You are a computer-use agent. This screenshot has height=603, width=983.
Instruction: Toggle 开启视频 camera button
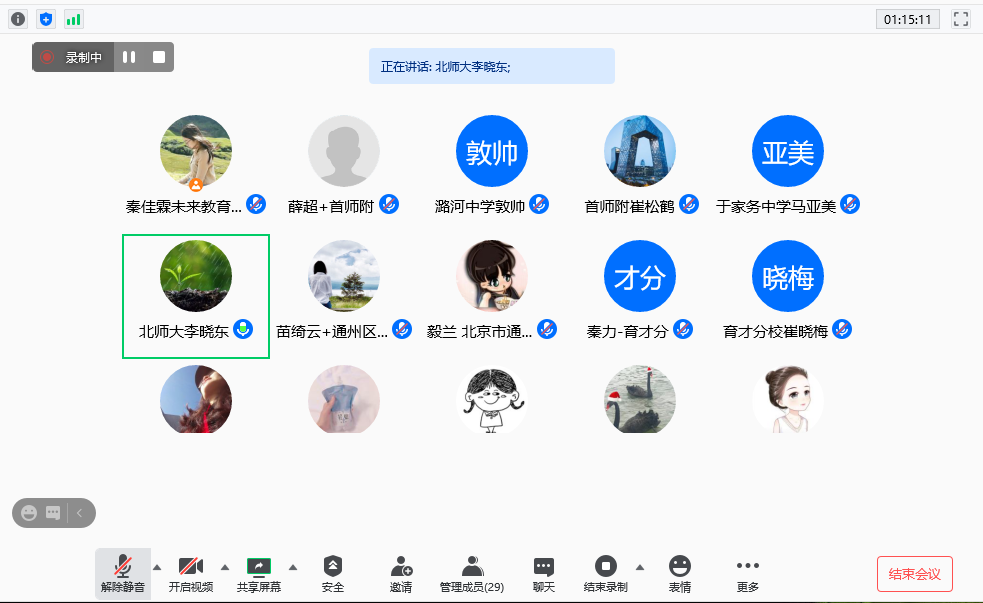pos(190,574)
